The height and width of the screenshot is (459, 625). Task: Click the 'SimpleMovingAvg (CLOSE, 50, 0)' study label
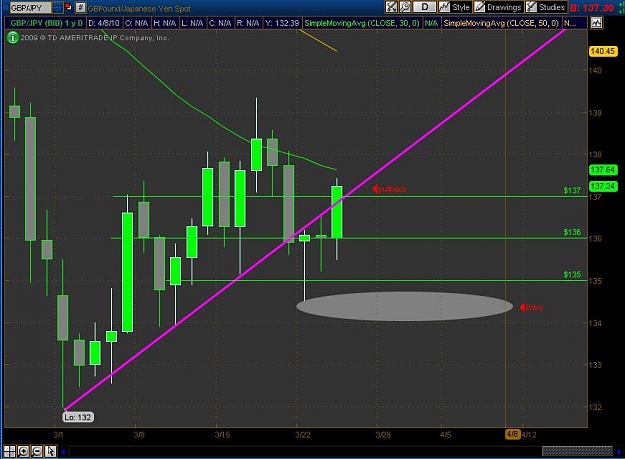[501, 23]
